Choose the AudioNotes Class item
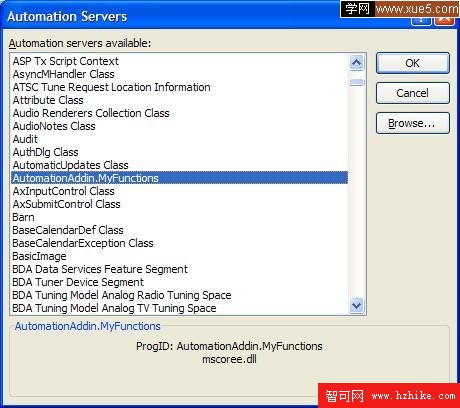460x408 pixels. 54,126
